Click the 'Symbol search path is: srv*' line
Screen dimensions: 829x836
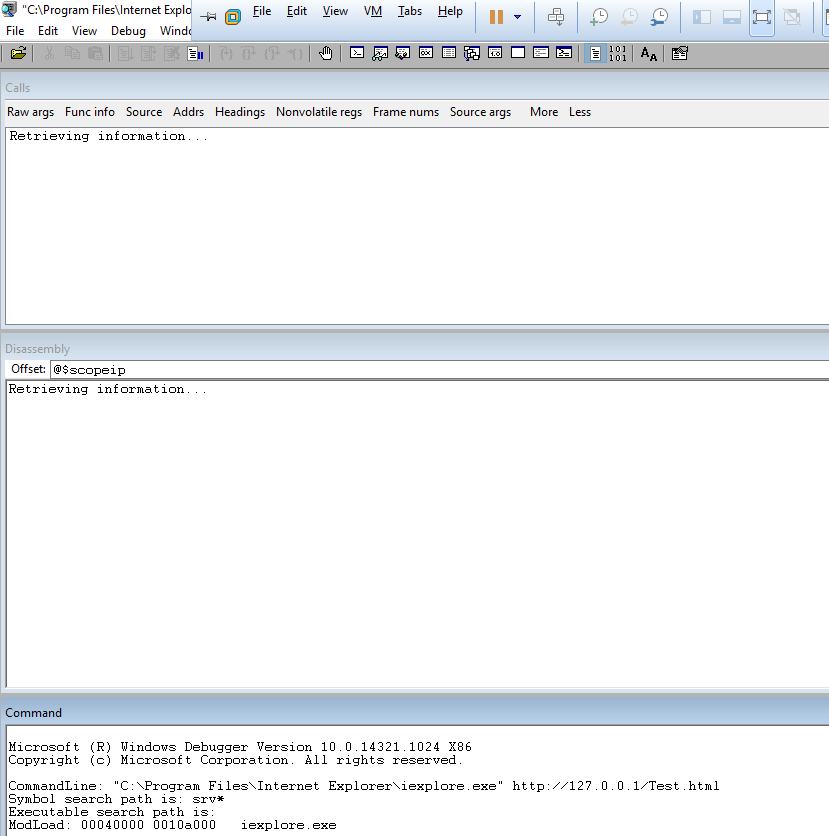[116, 799]
